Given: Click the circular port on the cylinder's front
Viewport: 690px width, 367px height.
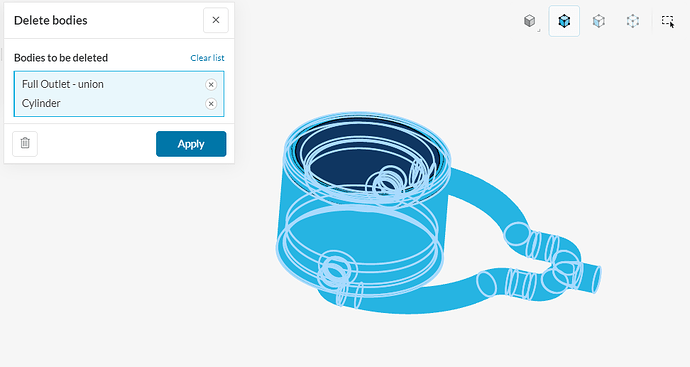Looking at the screenshot, I should point(334,267).
